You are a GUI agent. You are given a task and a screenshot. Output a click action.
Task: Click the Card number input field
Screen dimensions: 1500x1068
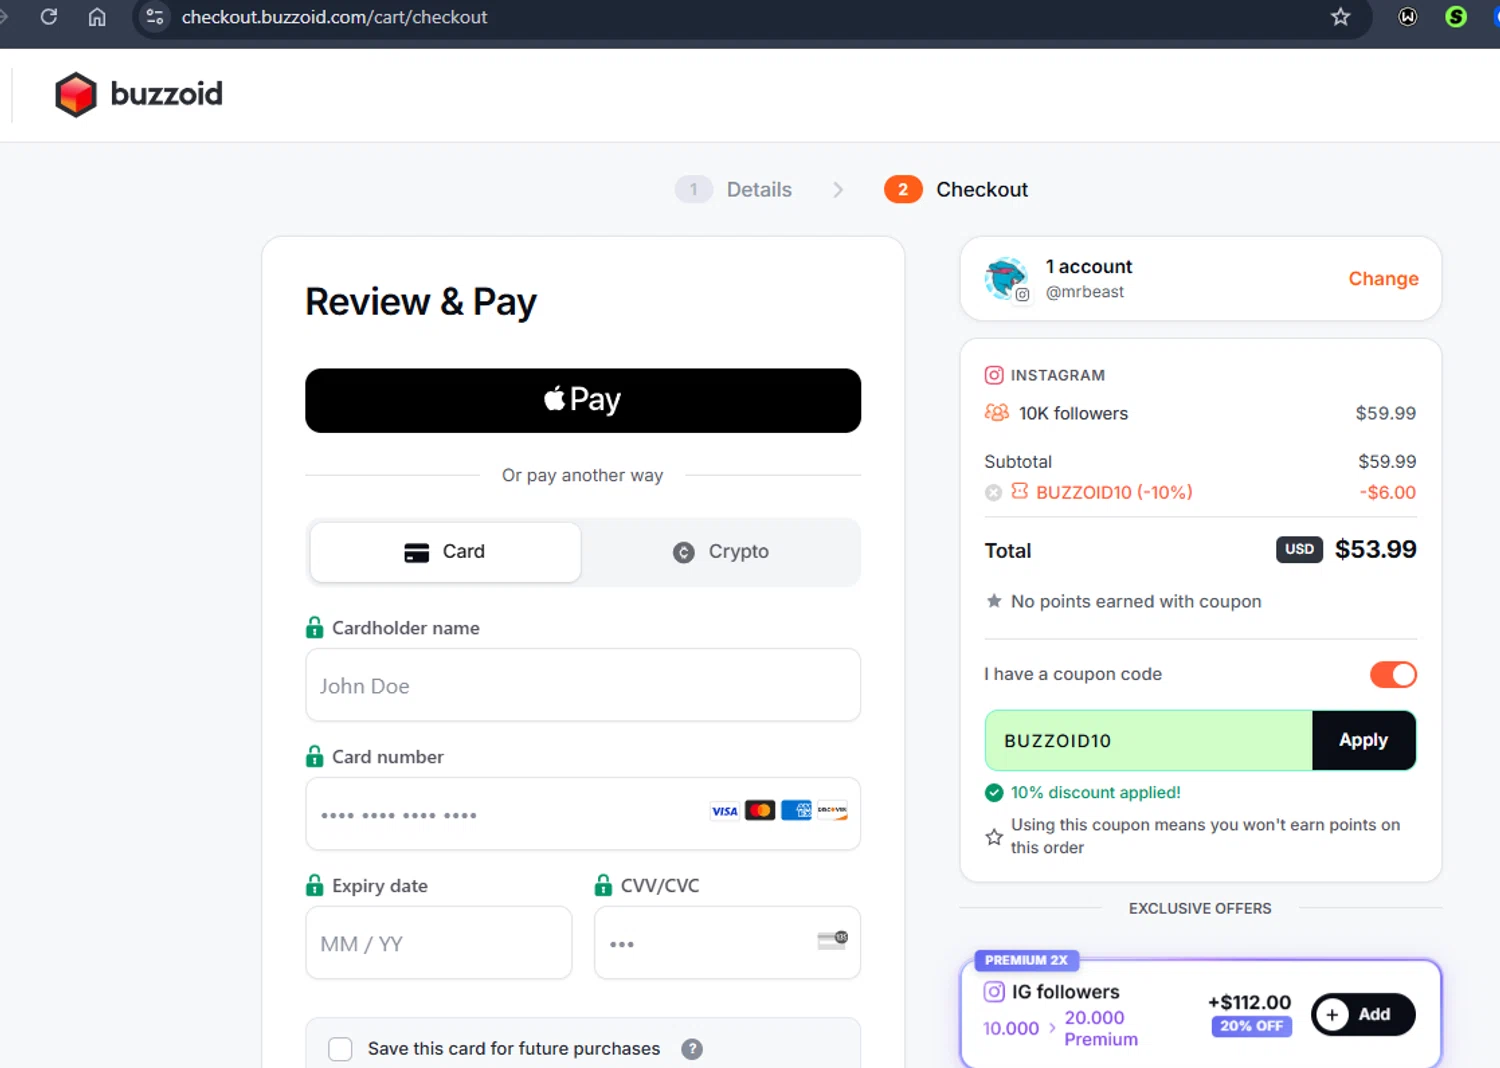583,814
